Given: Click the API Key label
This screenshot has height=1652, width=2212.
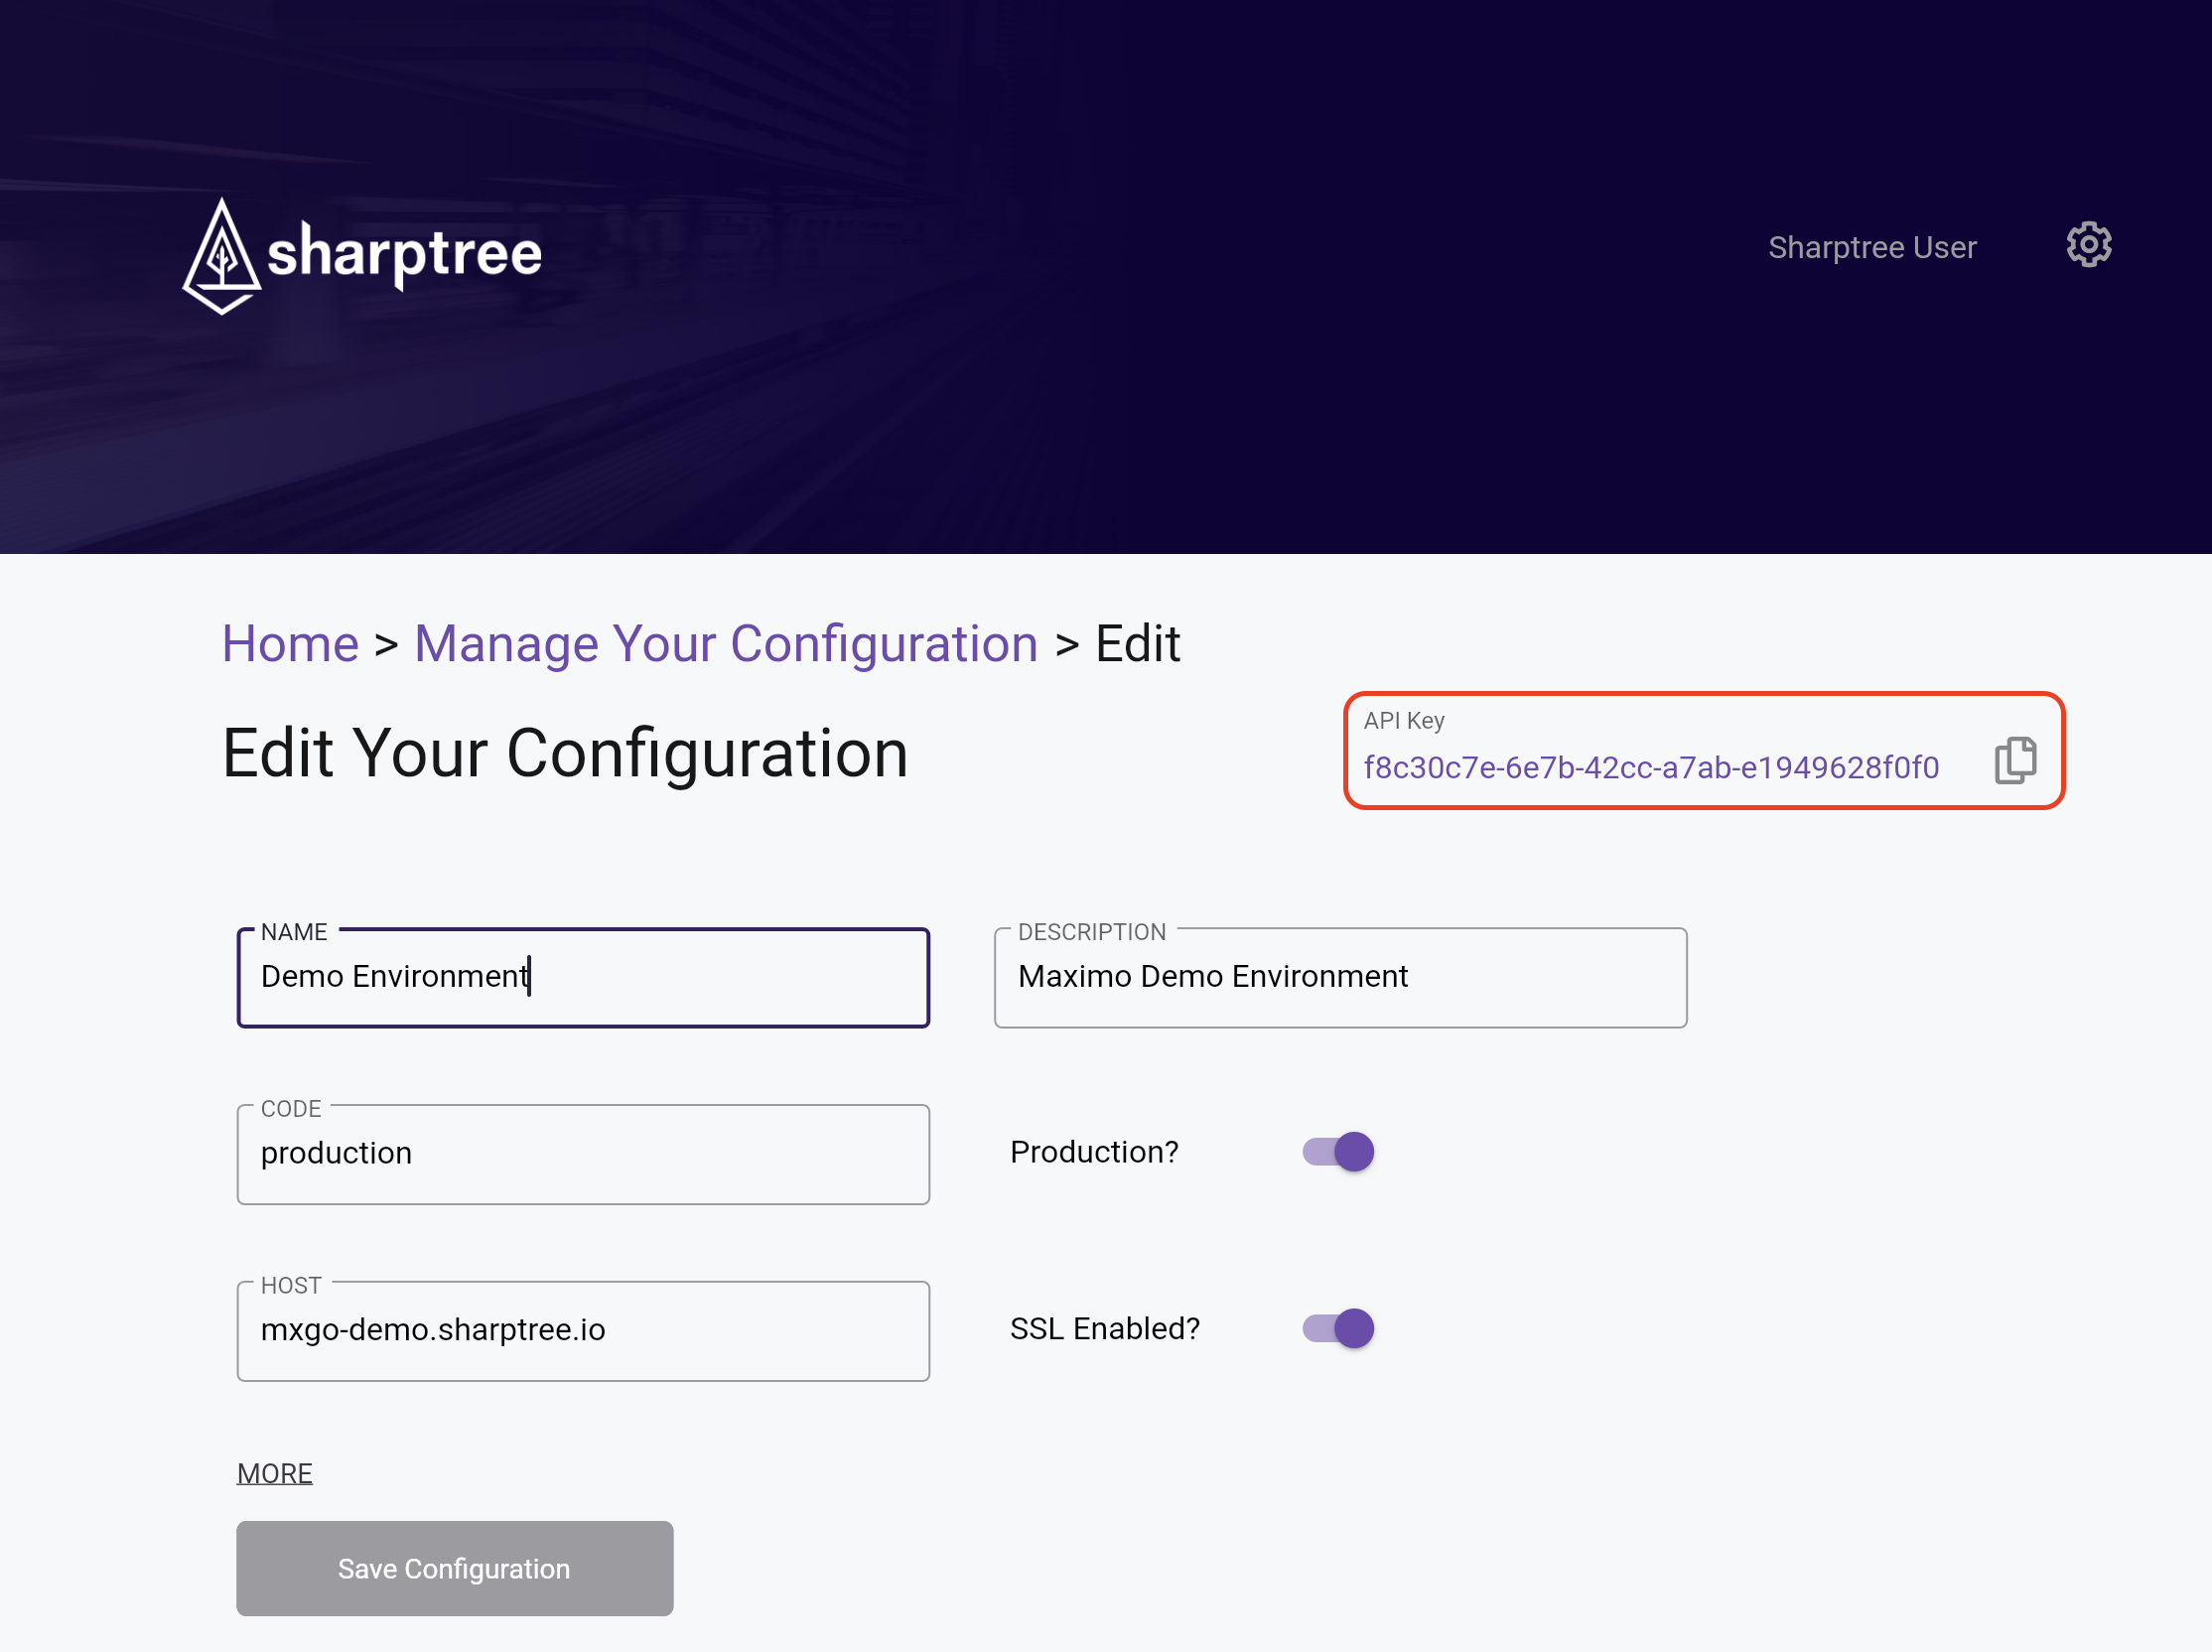Looking at the screenshot, I should [x=1404, y=720].
